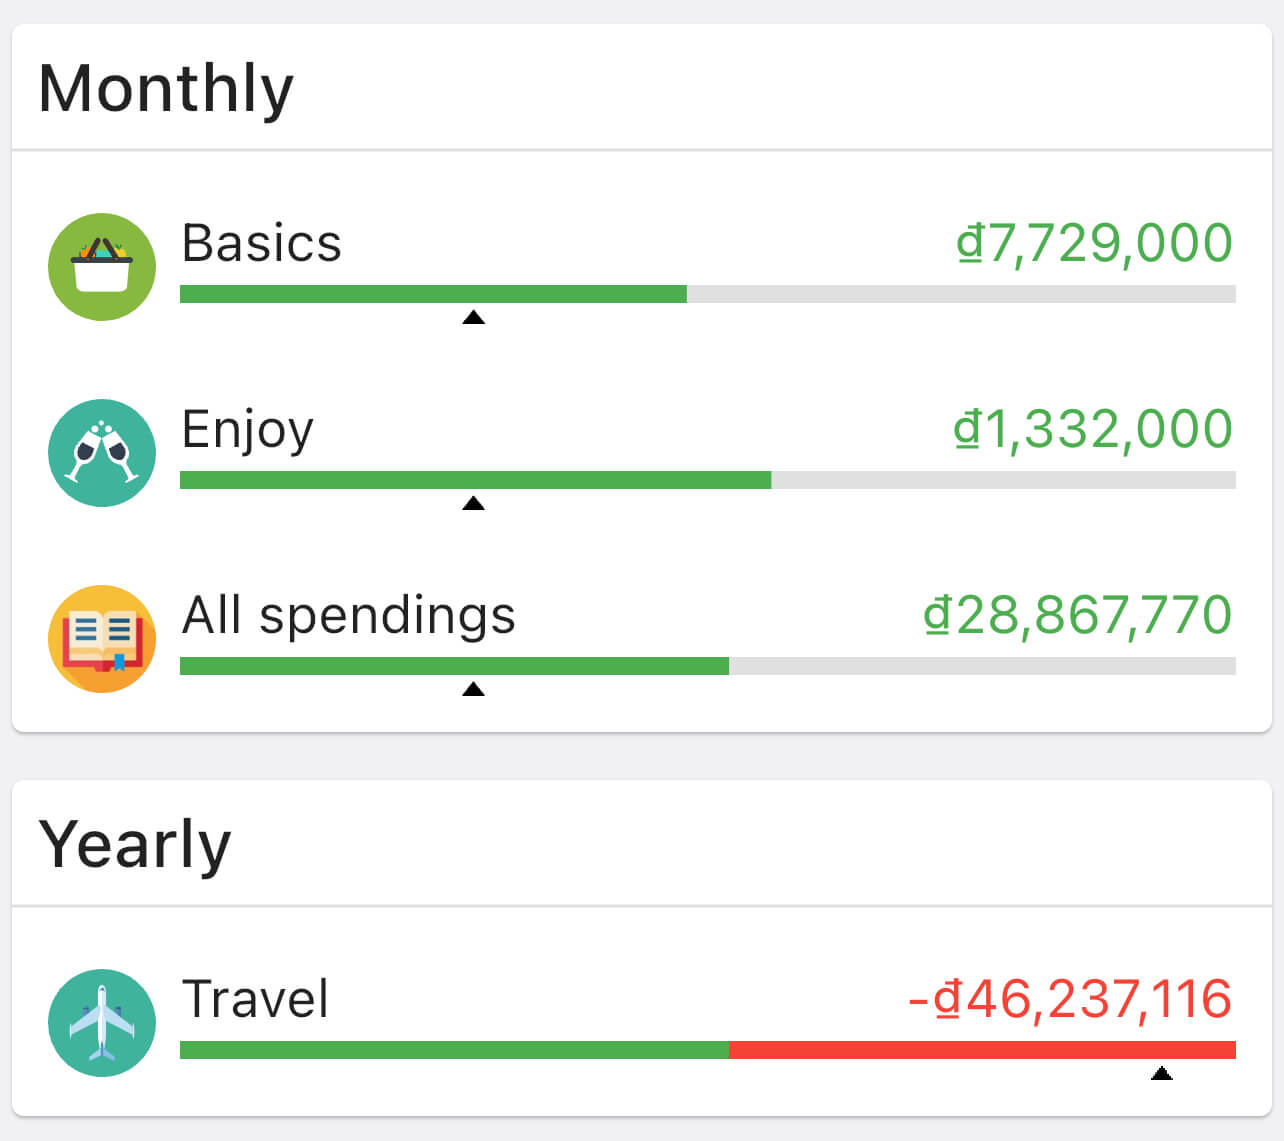Click the Basics green progress bar
The image size is (1284, 1141).
tap(433, 294)
